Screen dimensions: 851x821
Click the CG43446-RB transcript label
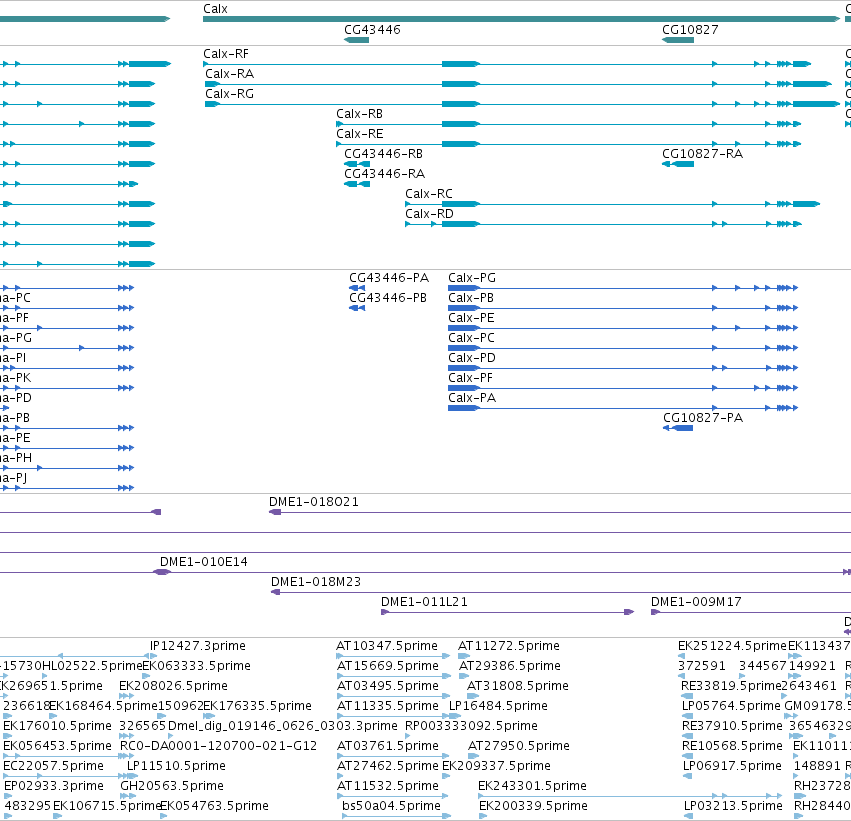383,154
